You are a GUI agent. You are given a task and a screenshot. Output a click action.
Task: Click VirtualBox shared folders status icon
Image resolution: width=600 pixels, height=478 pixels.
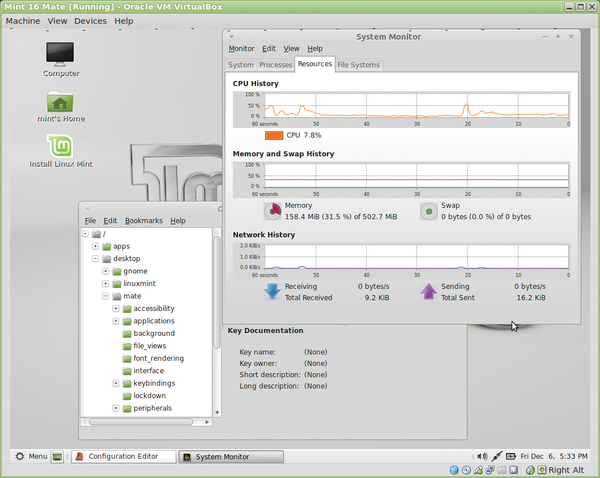(502, 470)
